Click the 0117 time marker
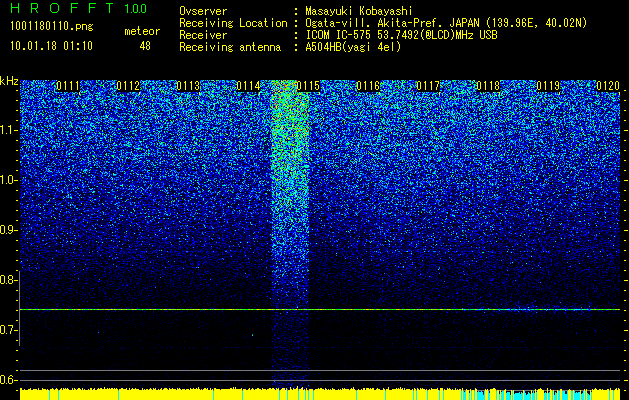629x400 pixels. pos(428,86)
